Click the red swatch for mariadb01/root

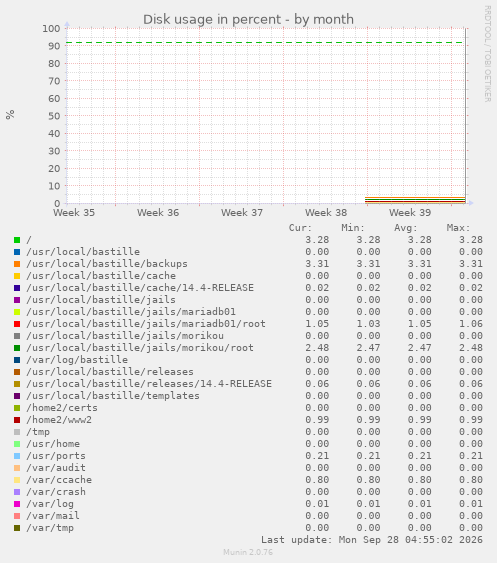pyautogui.click(x=17, y=324)
